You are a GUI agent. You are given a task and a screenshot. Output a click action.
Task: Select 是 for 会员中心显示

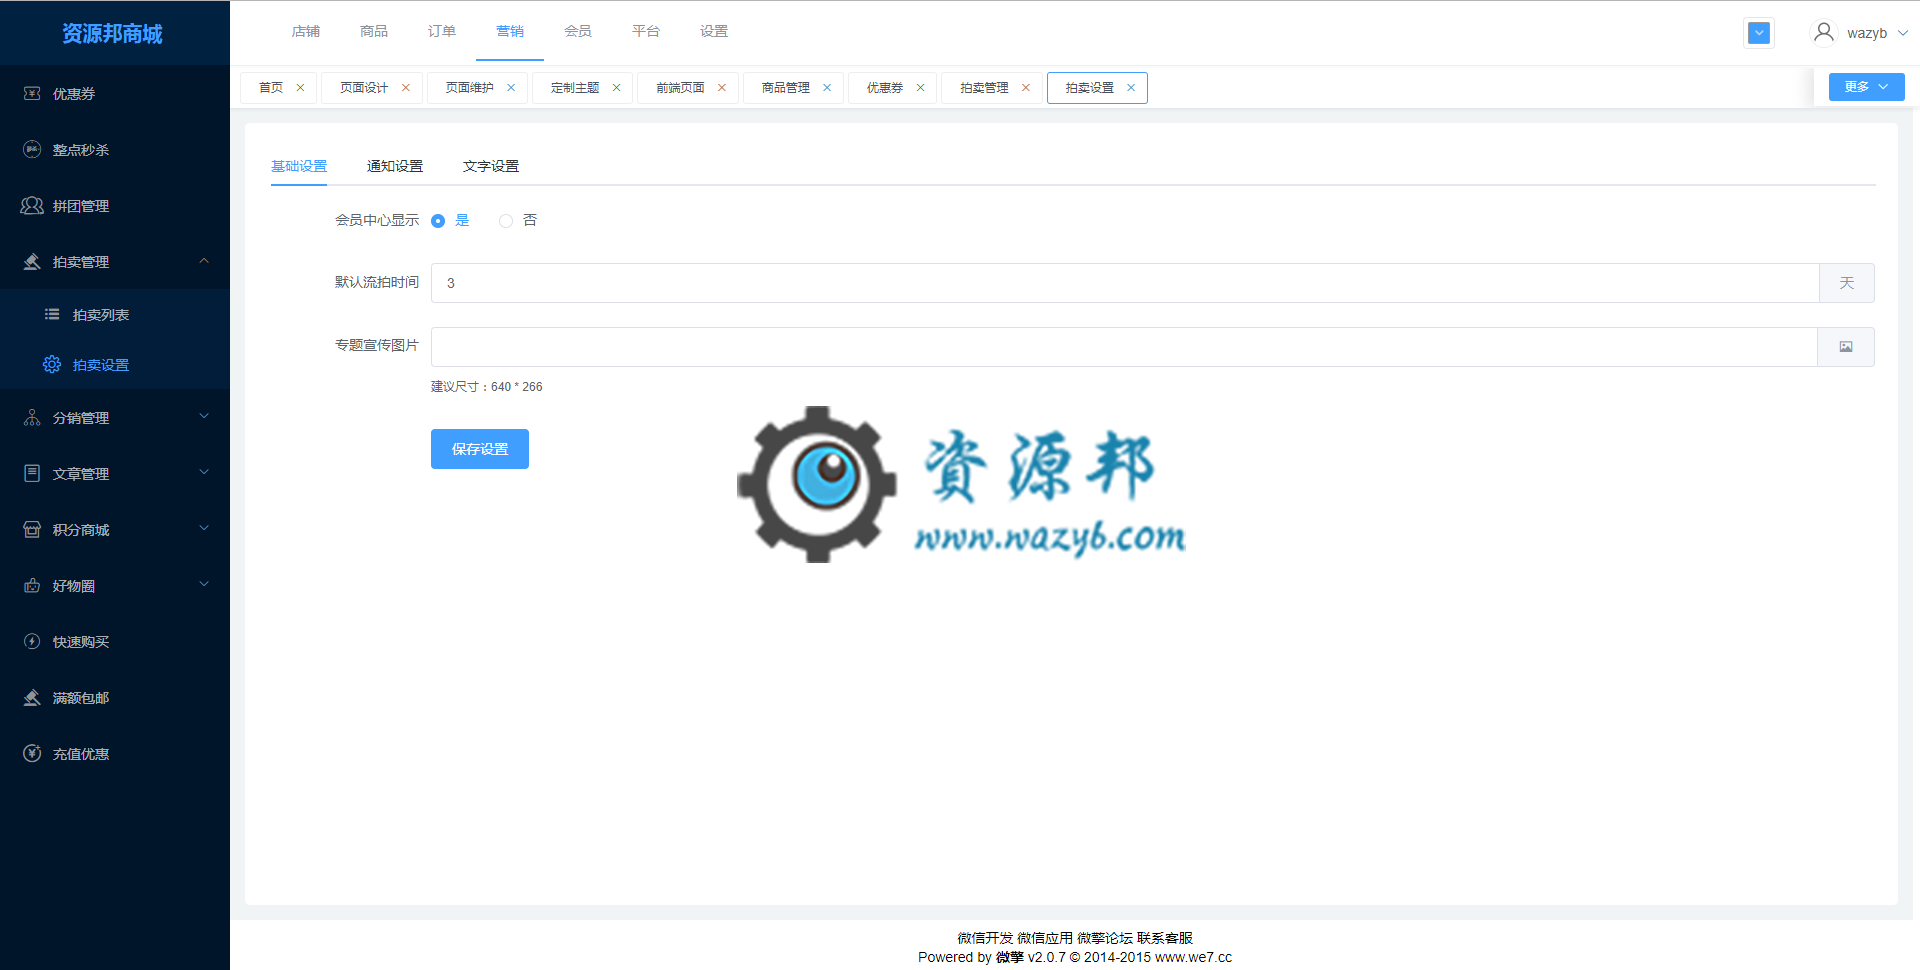point(438,221)
